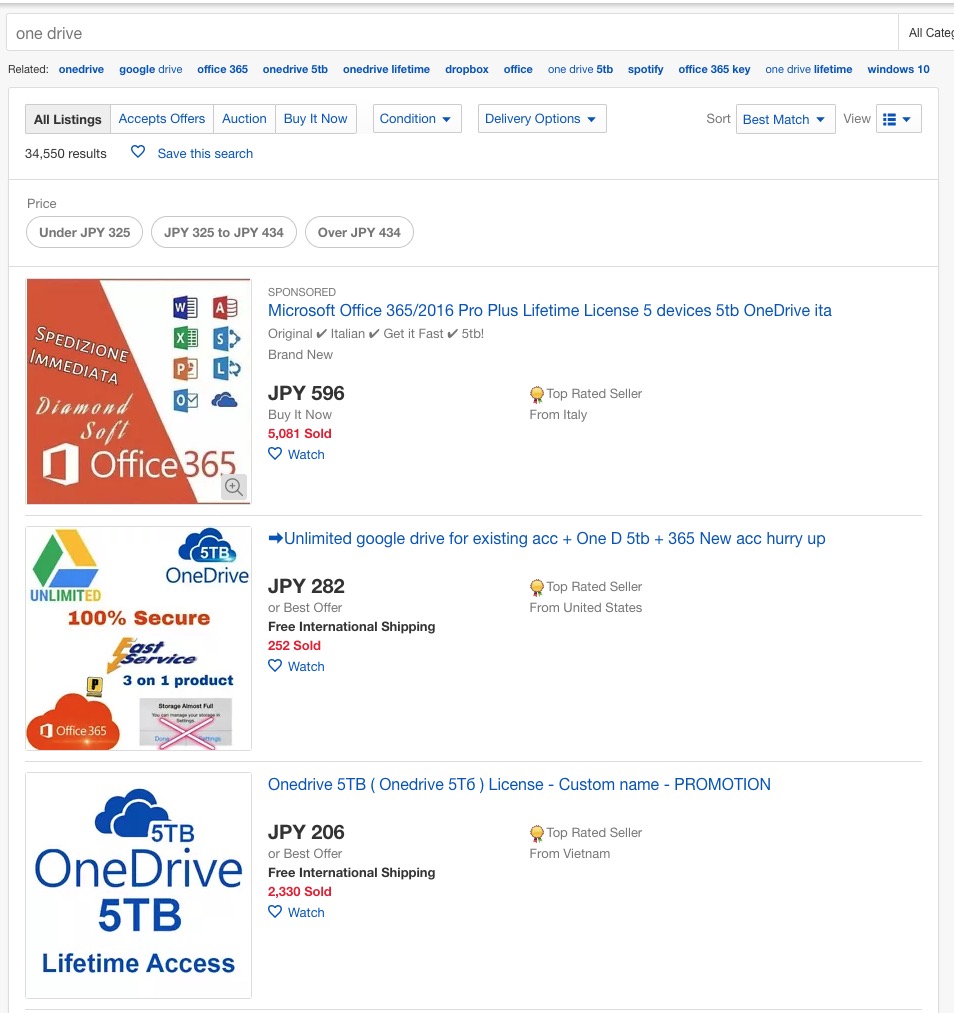954x1013 pixels.
Task: Click related search onedrive lifetime
Action: tap(386, 69)
